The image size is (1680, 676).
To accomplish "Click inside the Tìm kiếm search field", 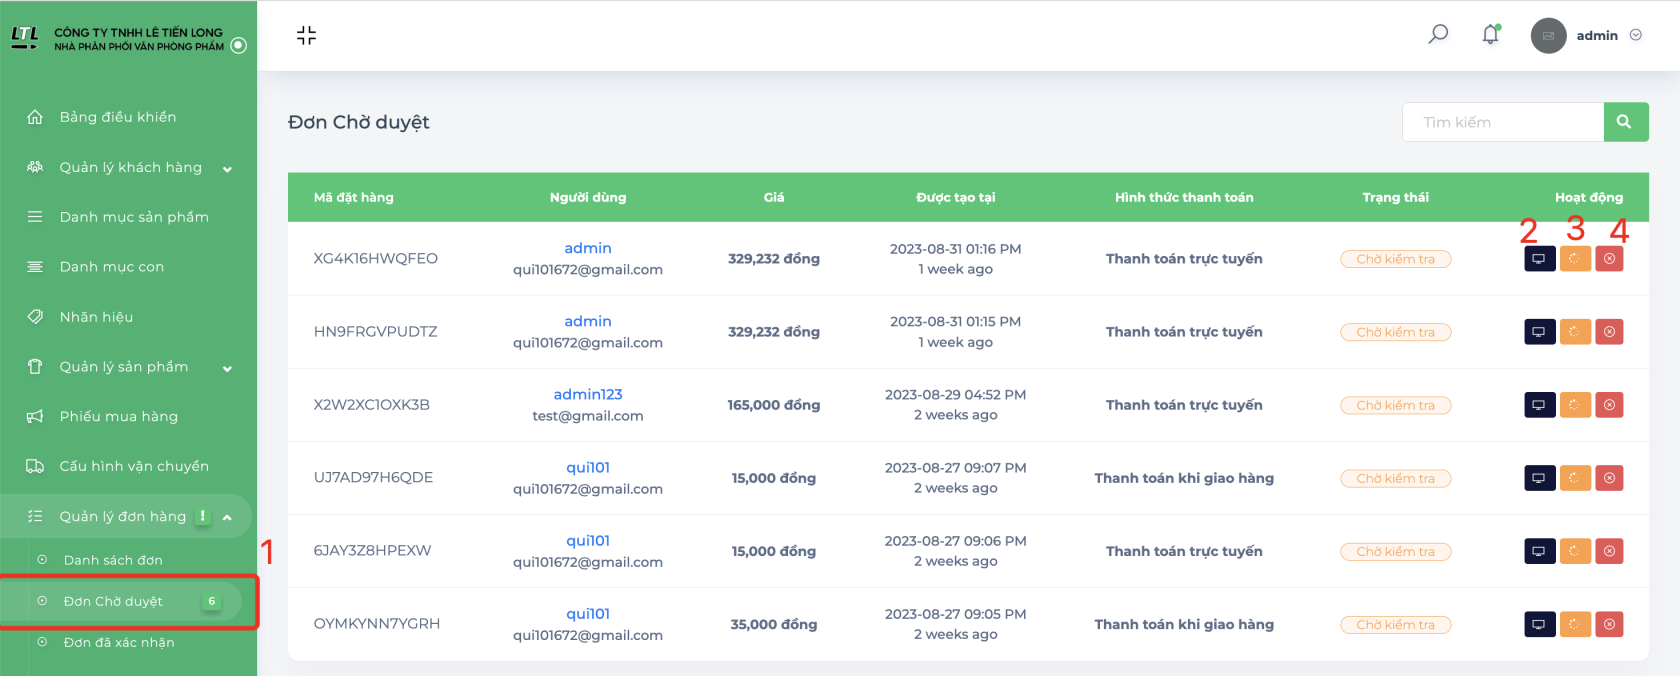I will pyautogui.click(x=1503, y=122).
